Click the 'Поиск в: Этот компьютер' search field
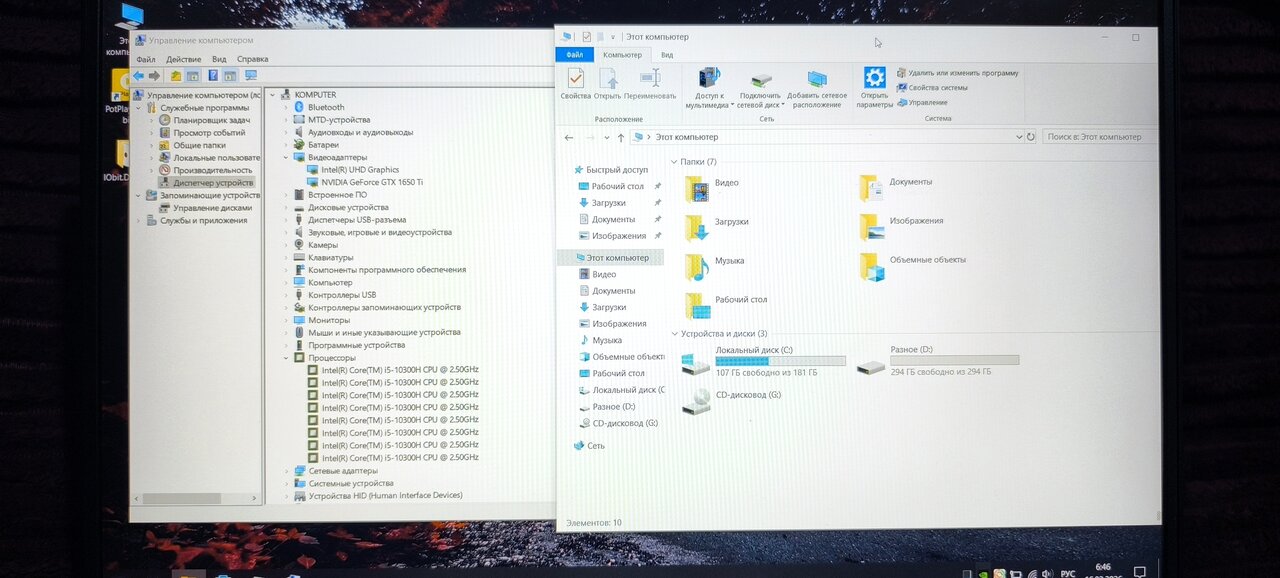The image size is (1280, 578). click(x=1098, y=137)
